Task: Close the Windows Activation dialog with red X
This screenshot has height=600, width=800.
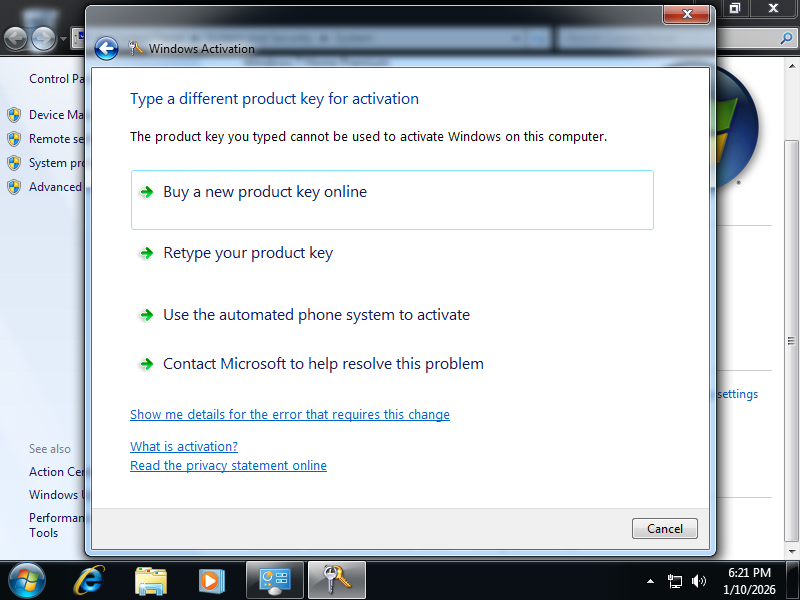Action: click(x=686, y=14)
